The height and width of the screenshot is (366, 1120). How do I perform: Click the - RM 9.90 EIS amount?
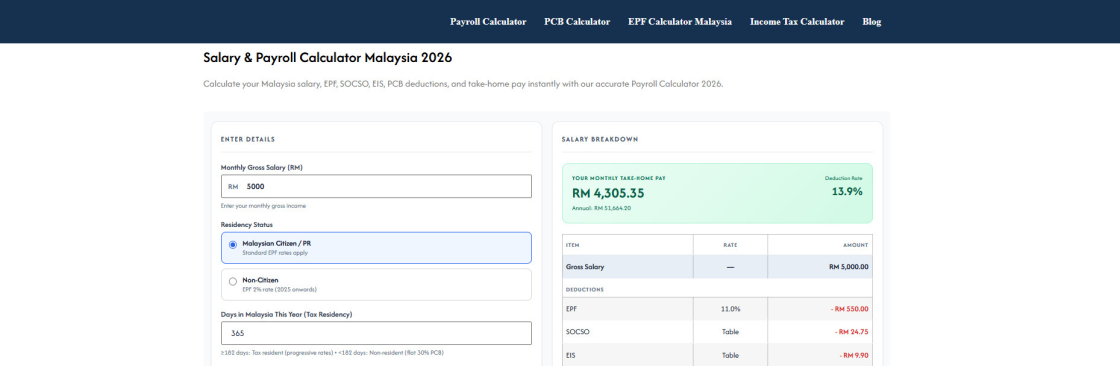854,355
